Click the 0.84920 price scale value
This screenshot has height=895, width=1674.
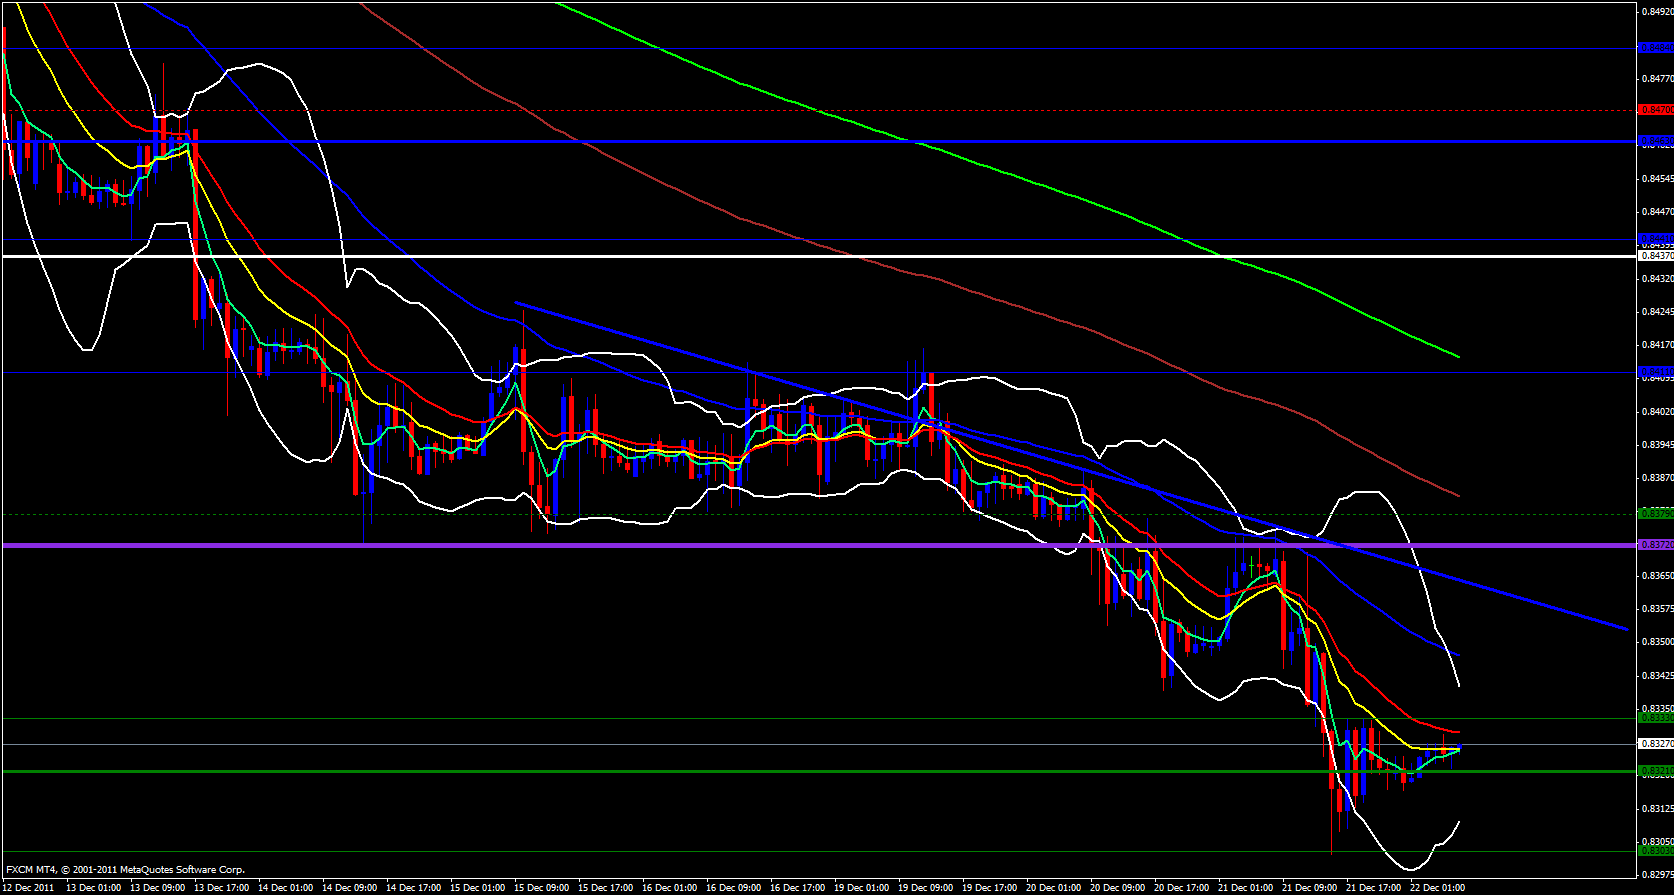pyautogui.click(x=1655, y=13)
